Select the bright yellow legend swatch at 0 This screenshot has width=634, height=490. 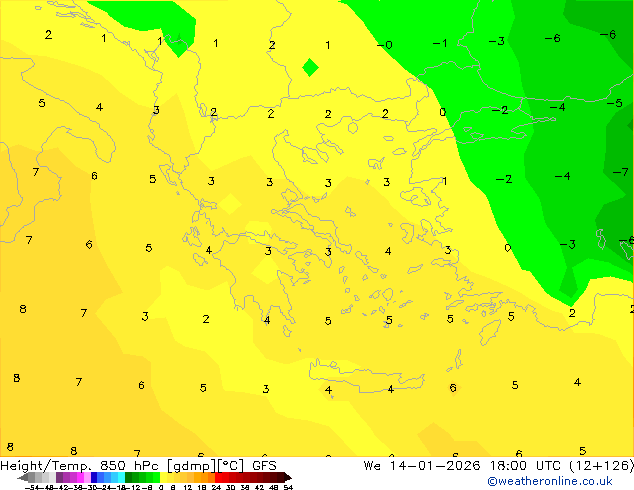pos(163,477)
